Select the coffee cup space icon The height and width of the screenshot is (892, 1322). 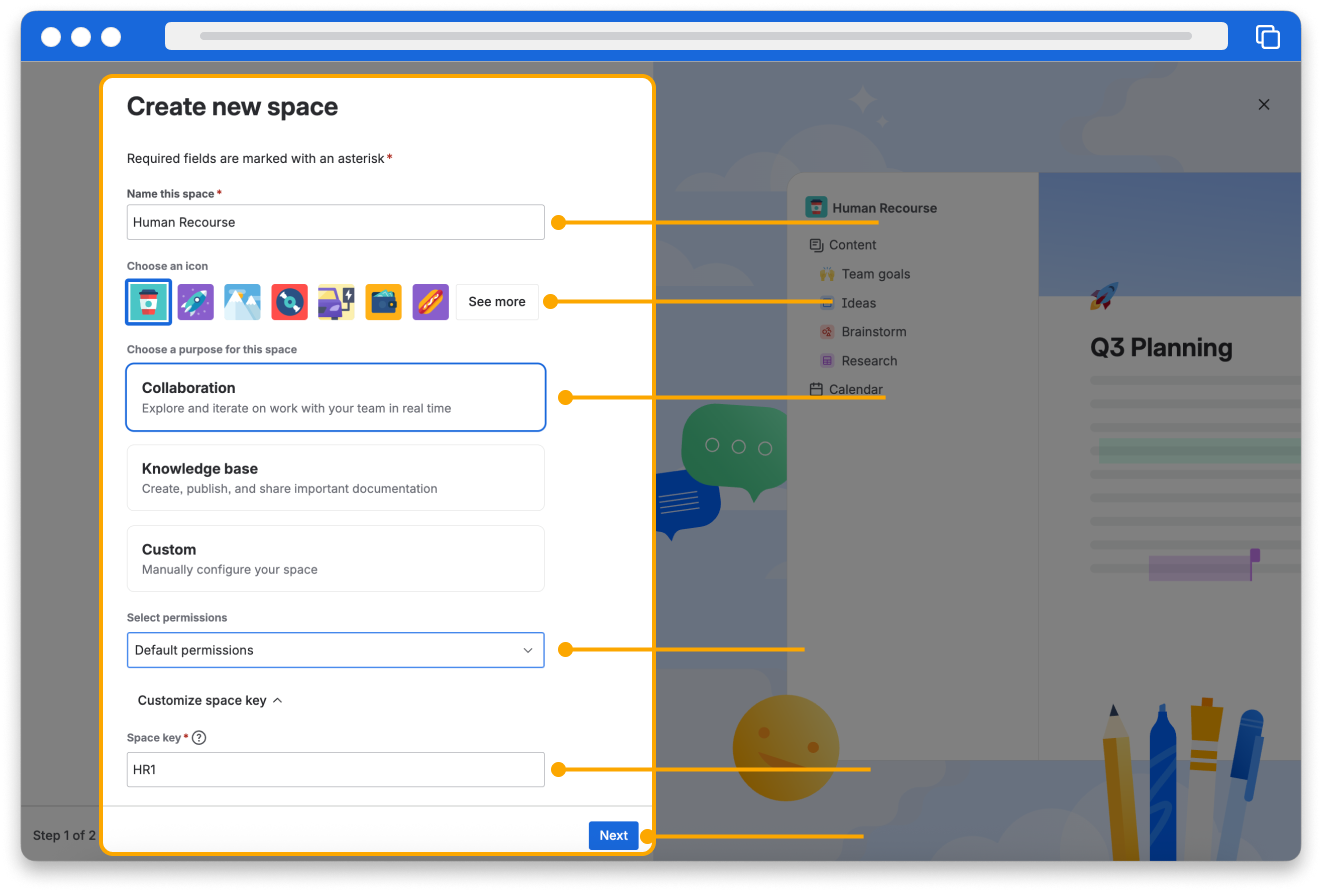[148, 302]
